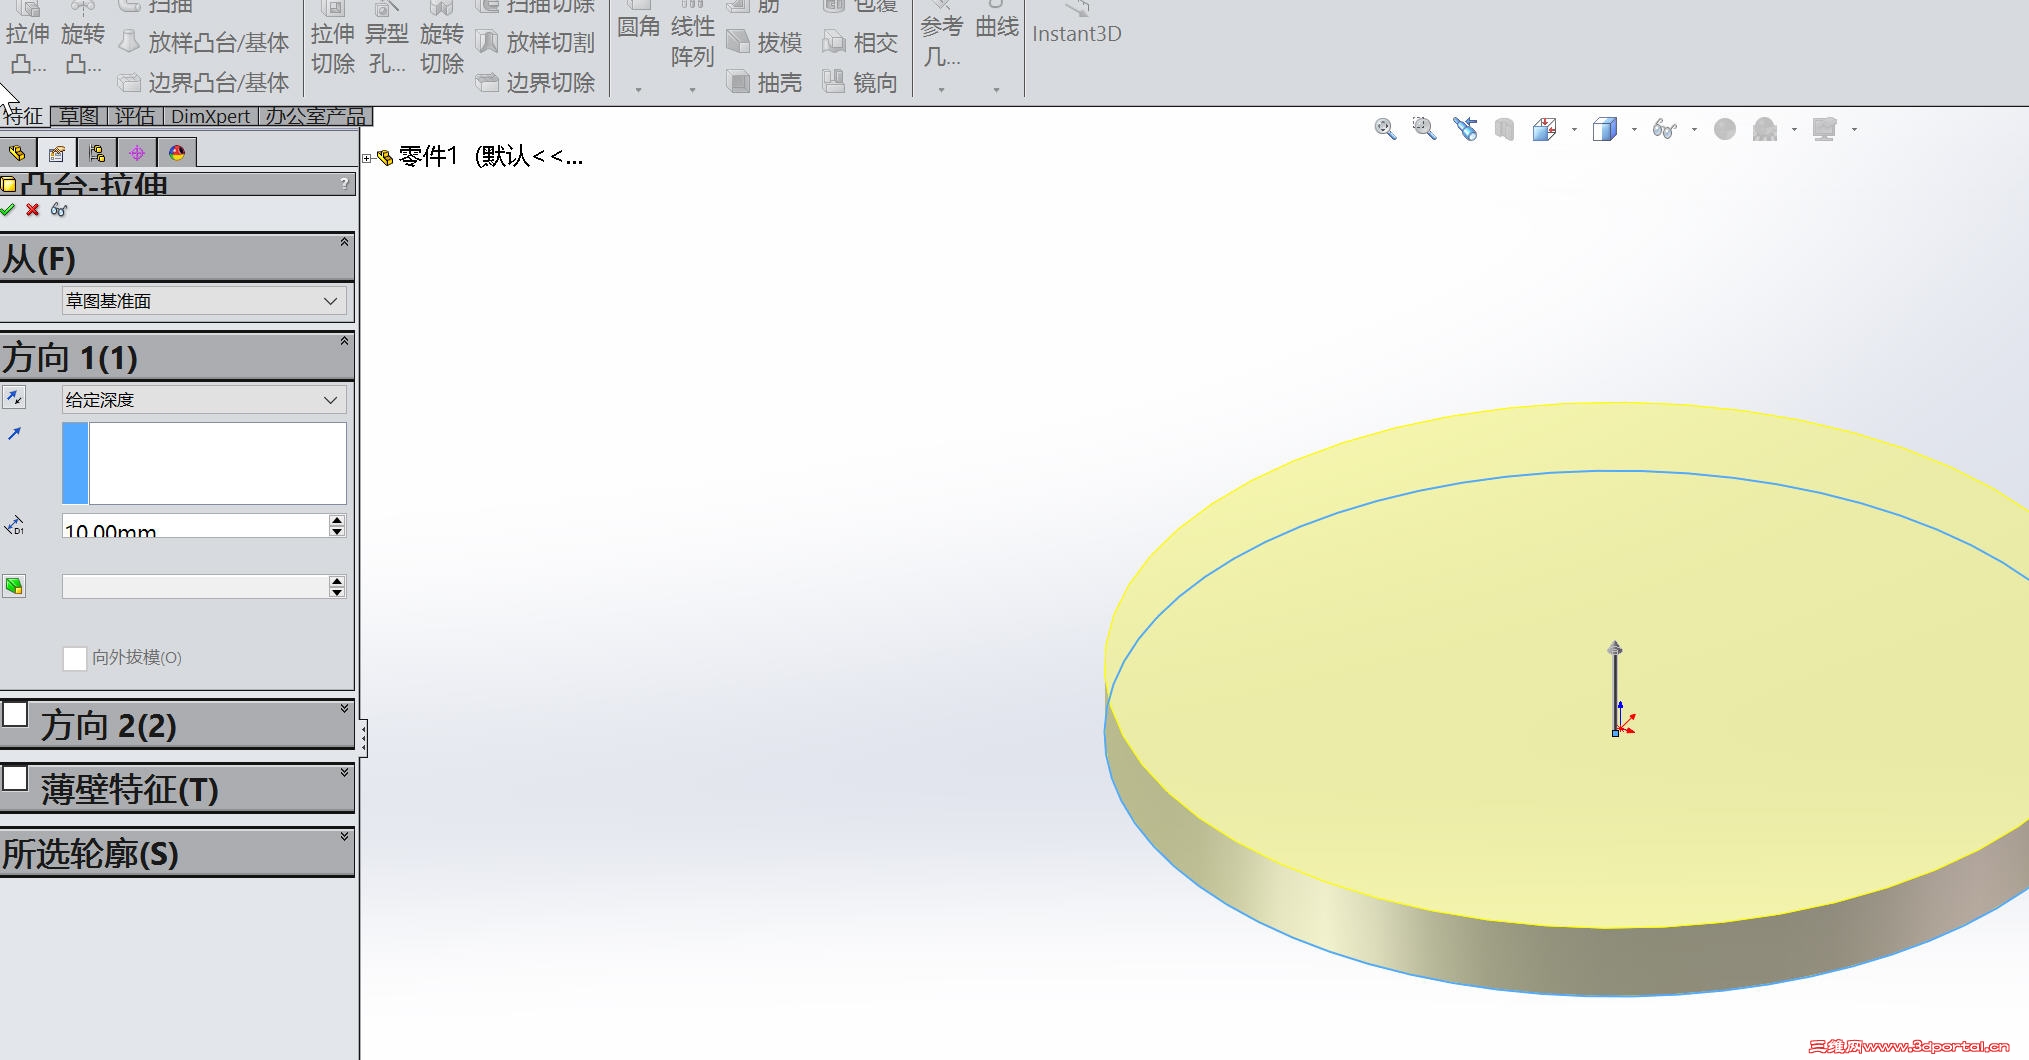Select 边界切除 boundary cut tool
This screenshot has width=2029, height=1060.
[535, 82]
